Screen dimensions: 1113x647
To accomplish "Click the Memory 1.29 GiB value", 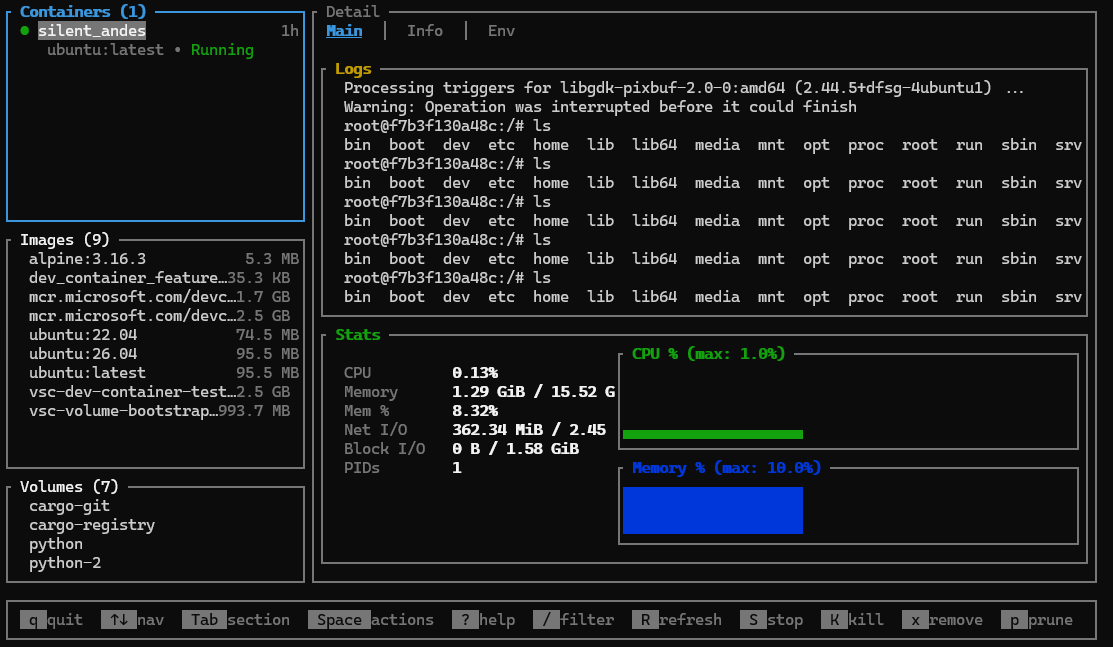I will pos(534,391).
